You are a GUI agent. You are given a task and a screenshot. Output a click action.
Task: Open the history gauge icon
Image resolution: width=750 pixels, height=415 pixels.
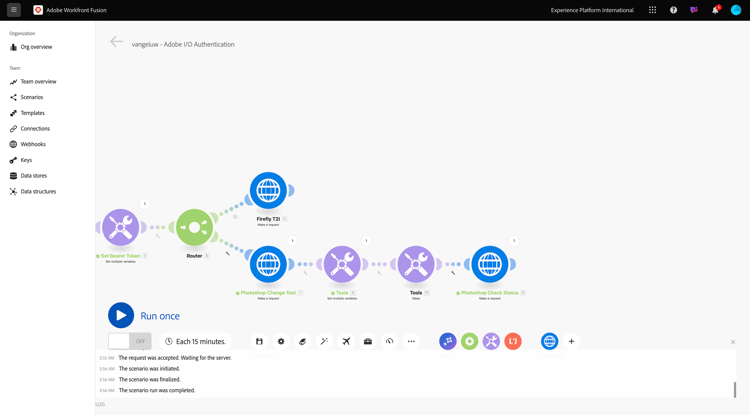(x=389, y=341)
